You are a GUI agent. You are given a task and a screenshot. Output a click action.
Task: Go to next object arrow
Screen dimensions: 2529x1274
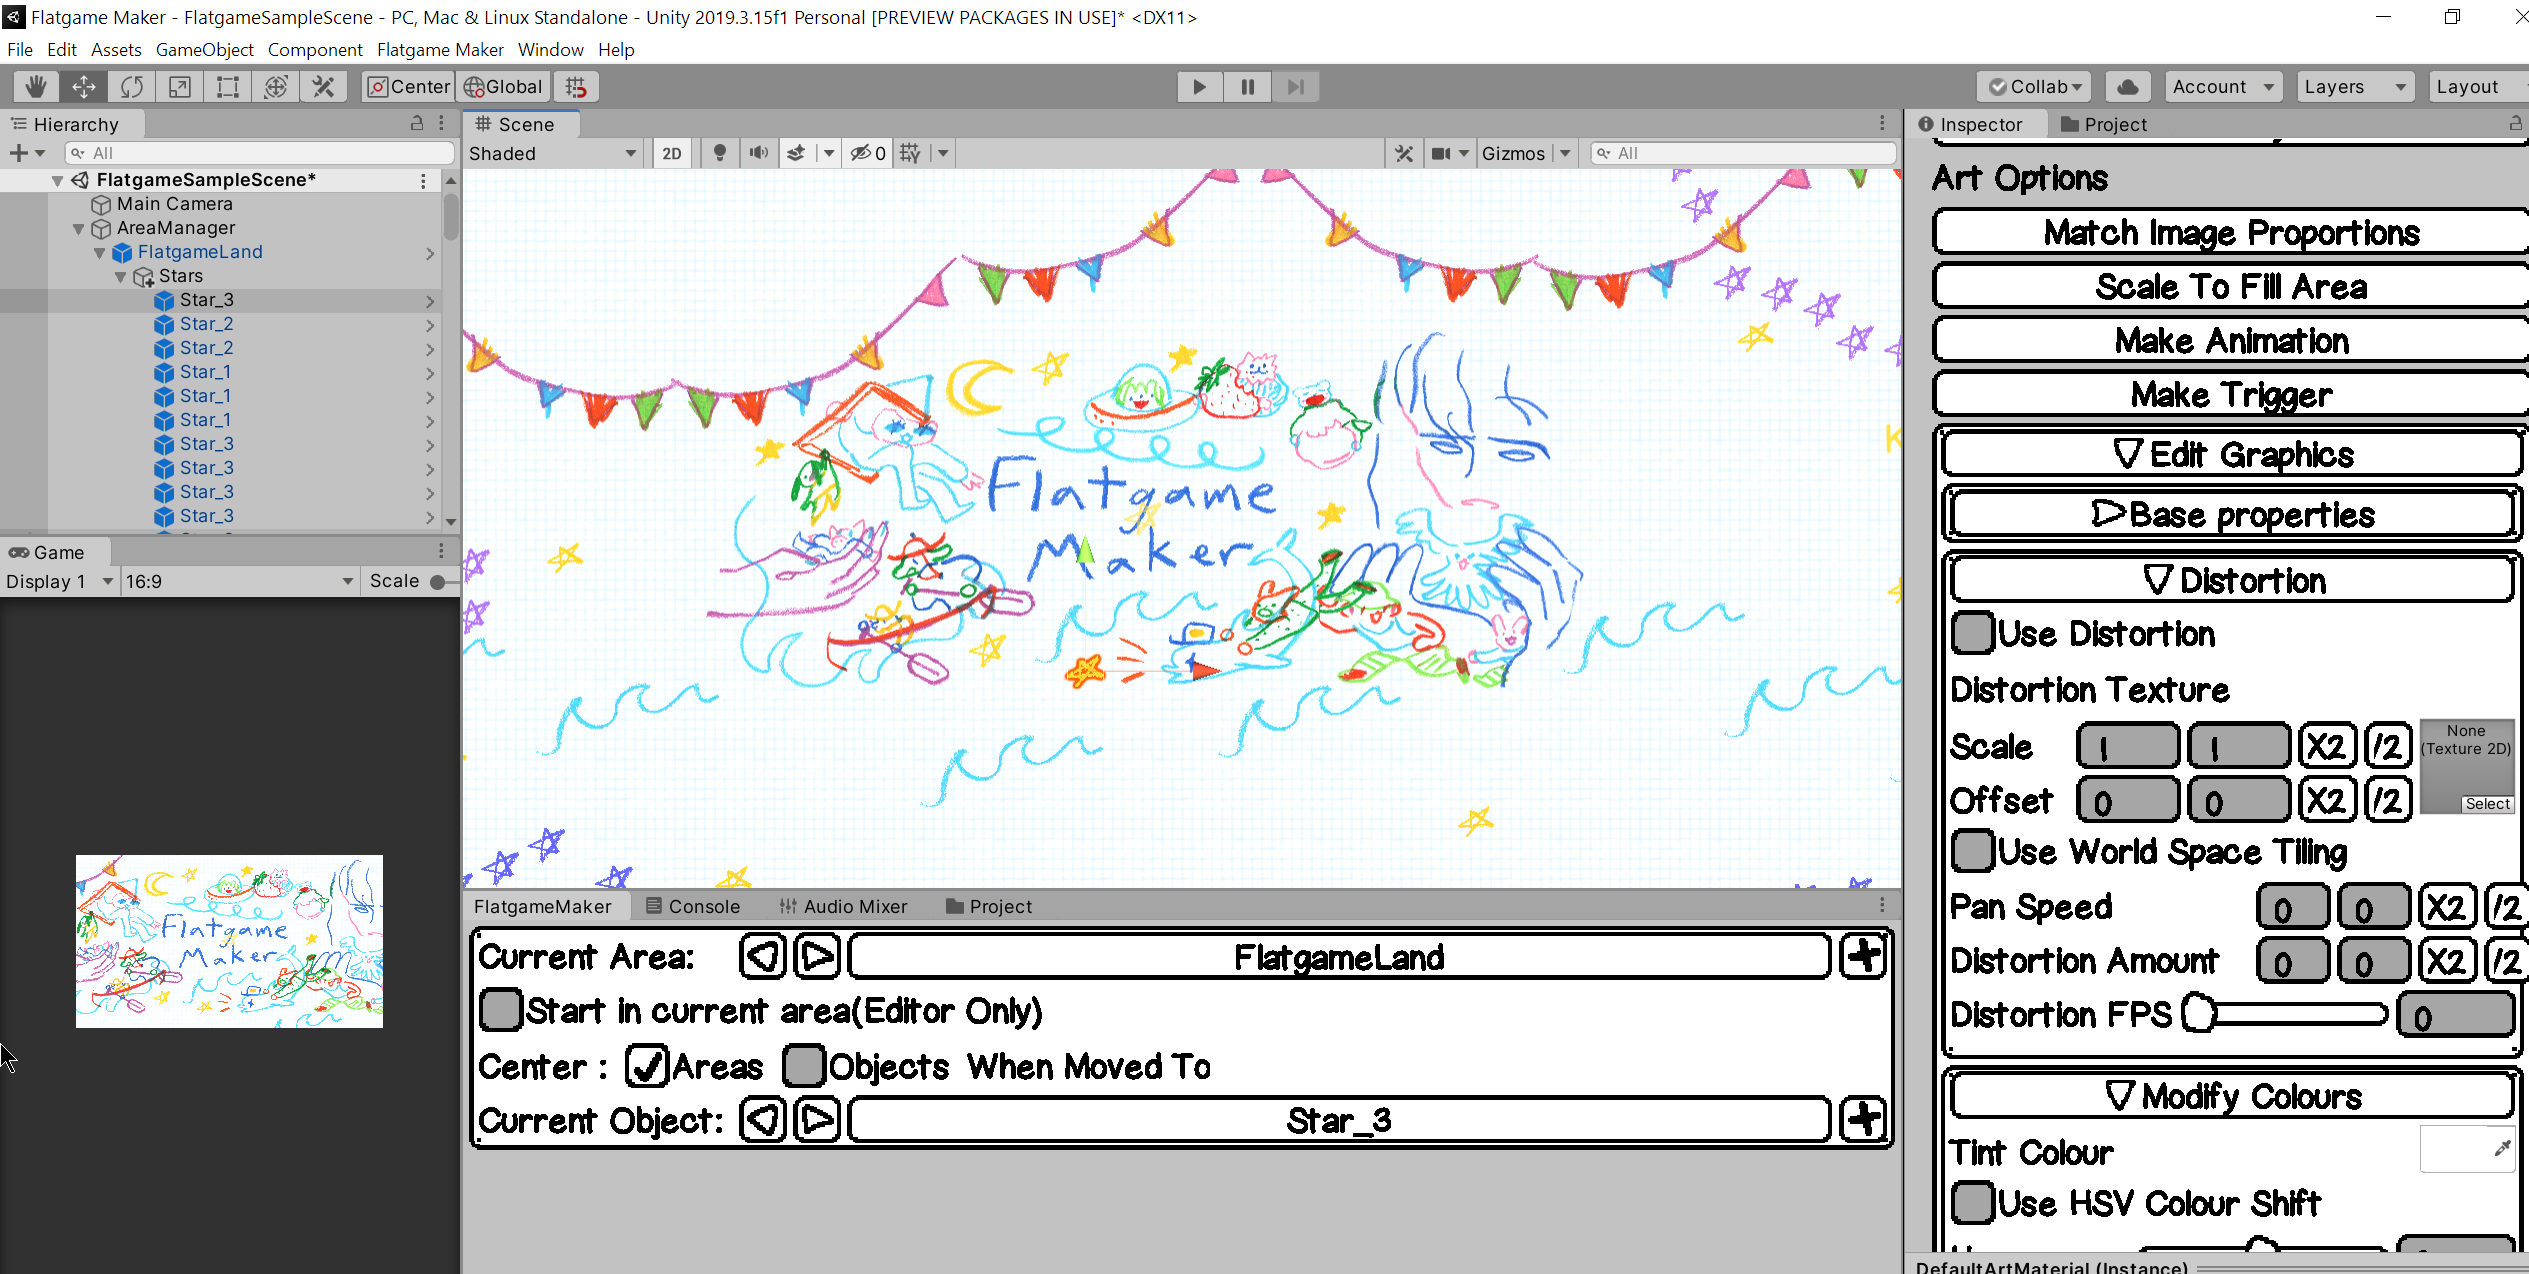[x=818, y=1119]
